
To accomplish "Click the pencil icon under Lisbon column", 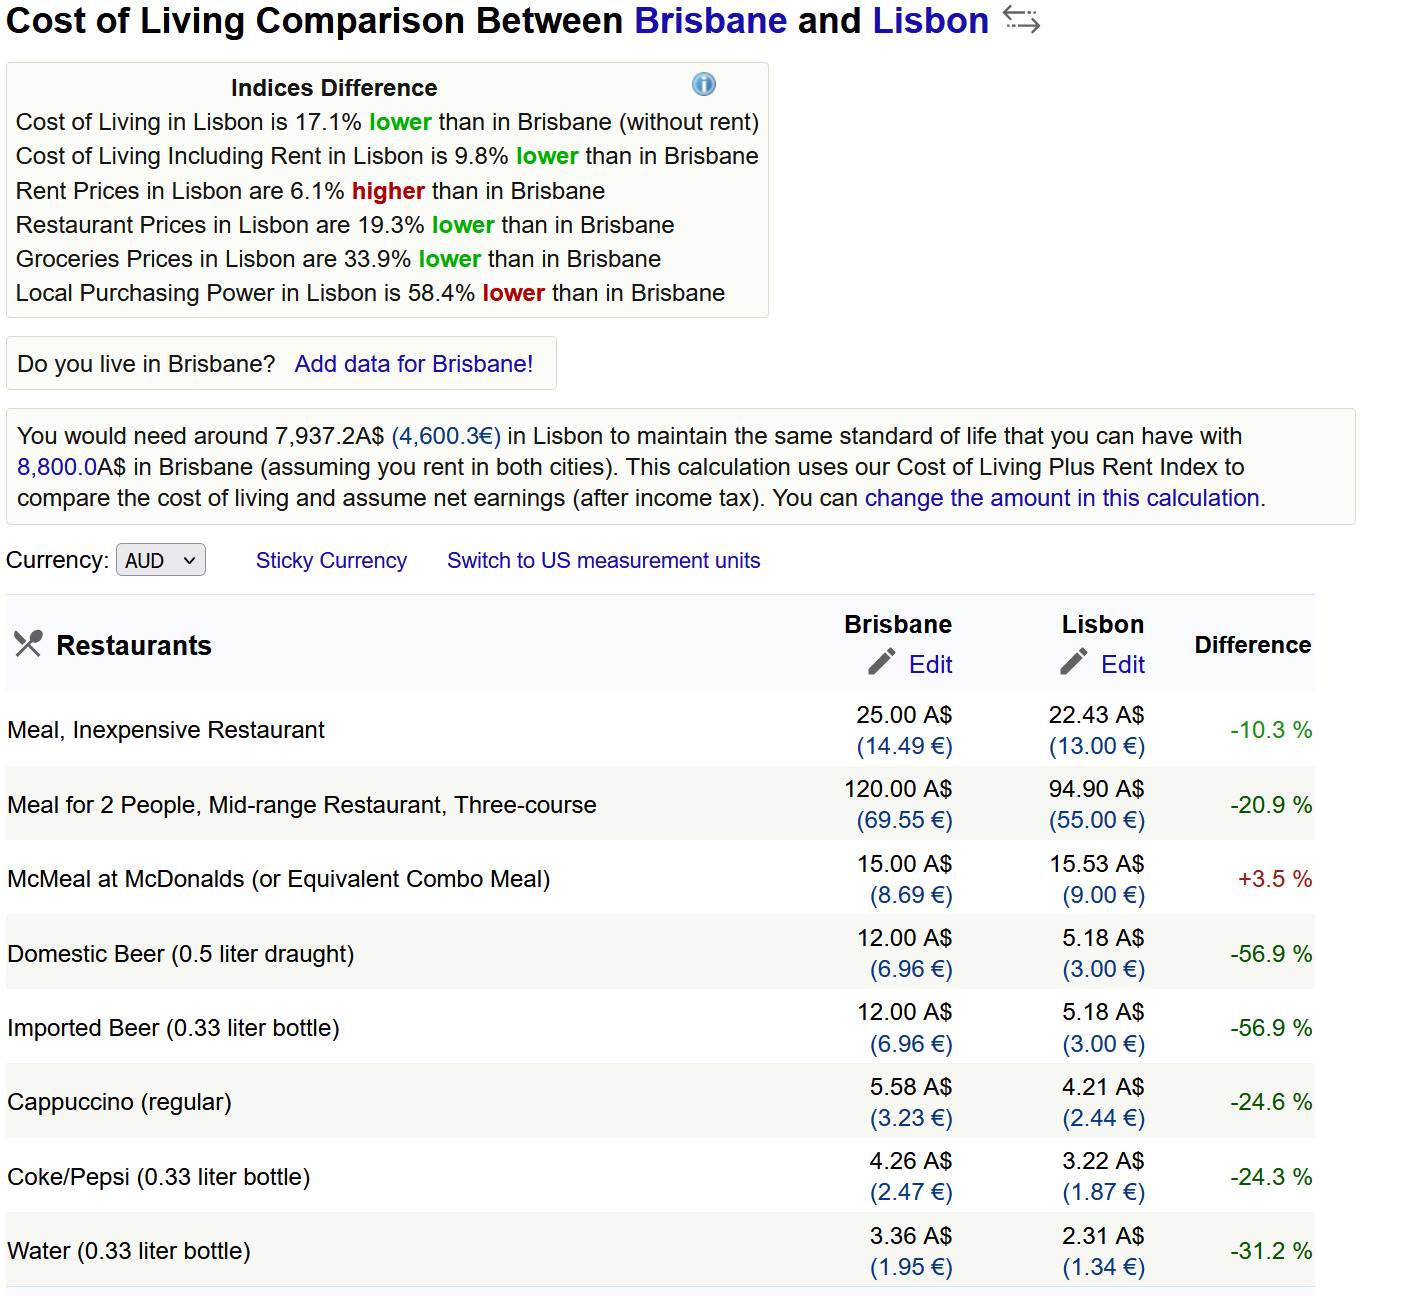I will pyautogui.click(x=1073, y=662).
